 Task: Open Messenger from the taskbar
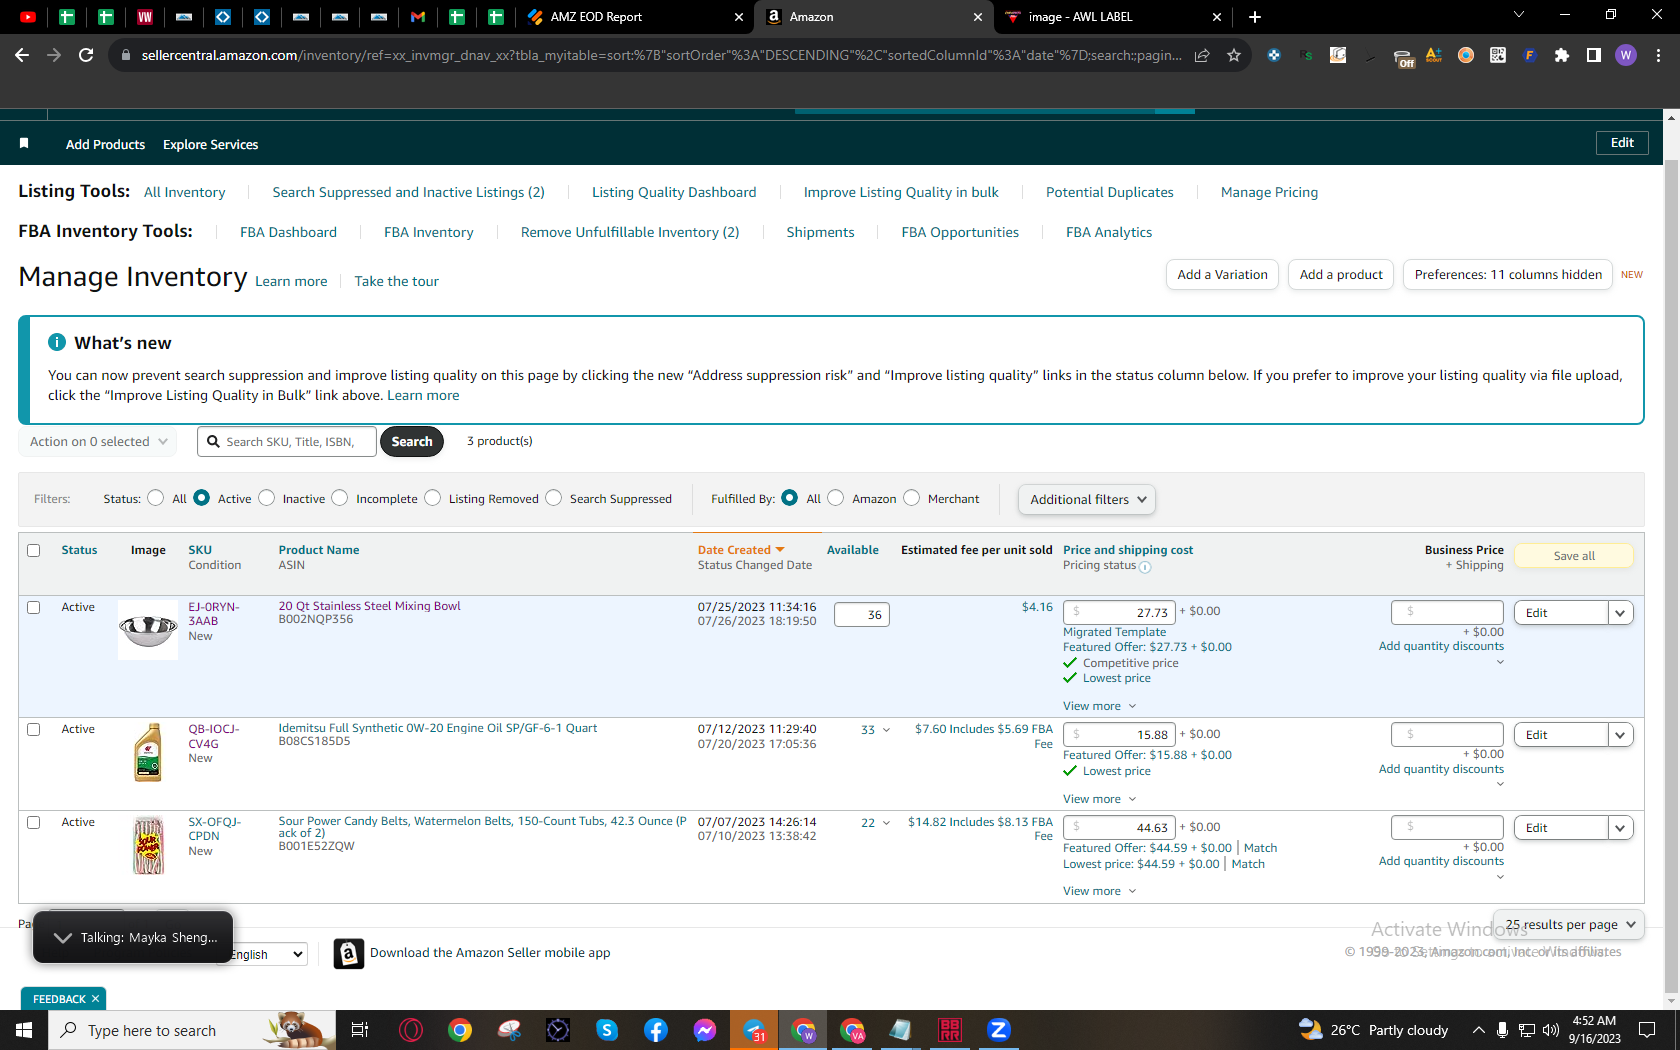coord(705,1030)
